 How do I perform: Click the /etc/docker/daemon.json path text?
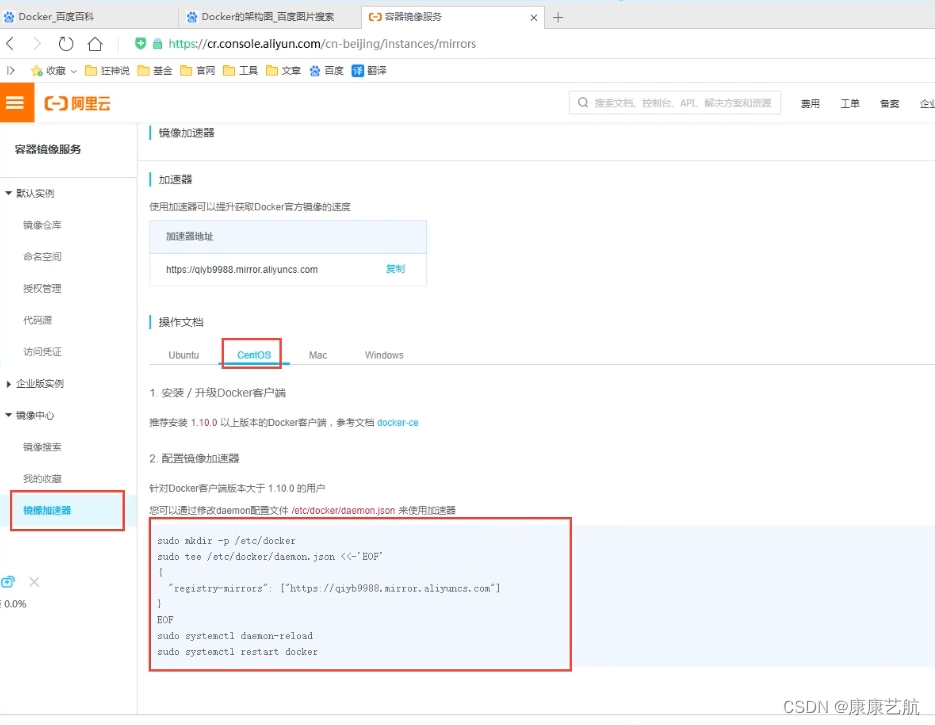pyautogui.click(x=343, y=510)
